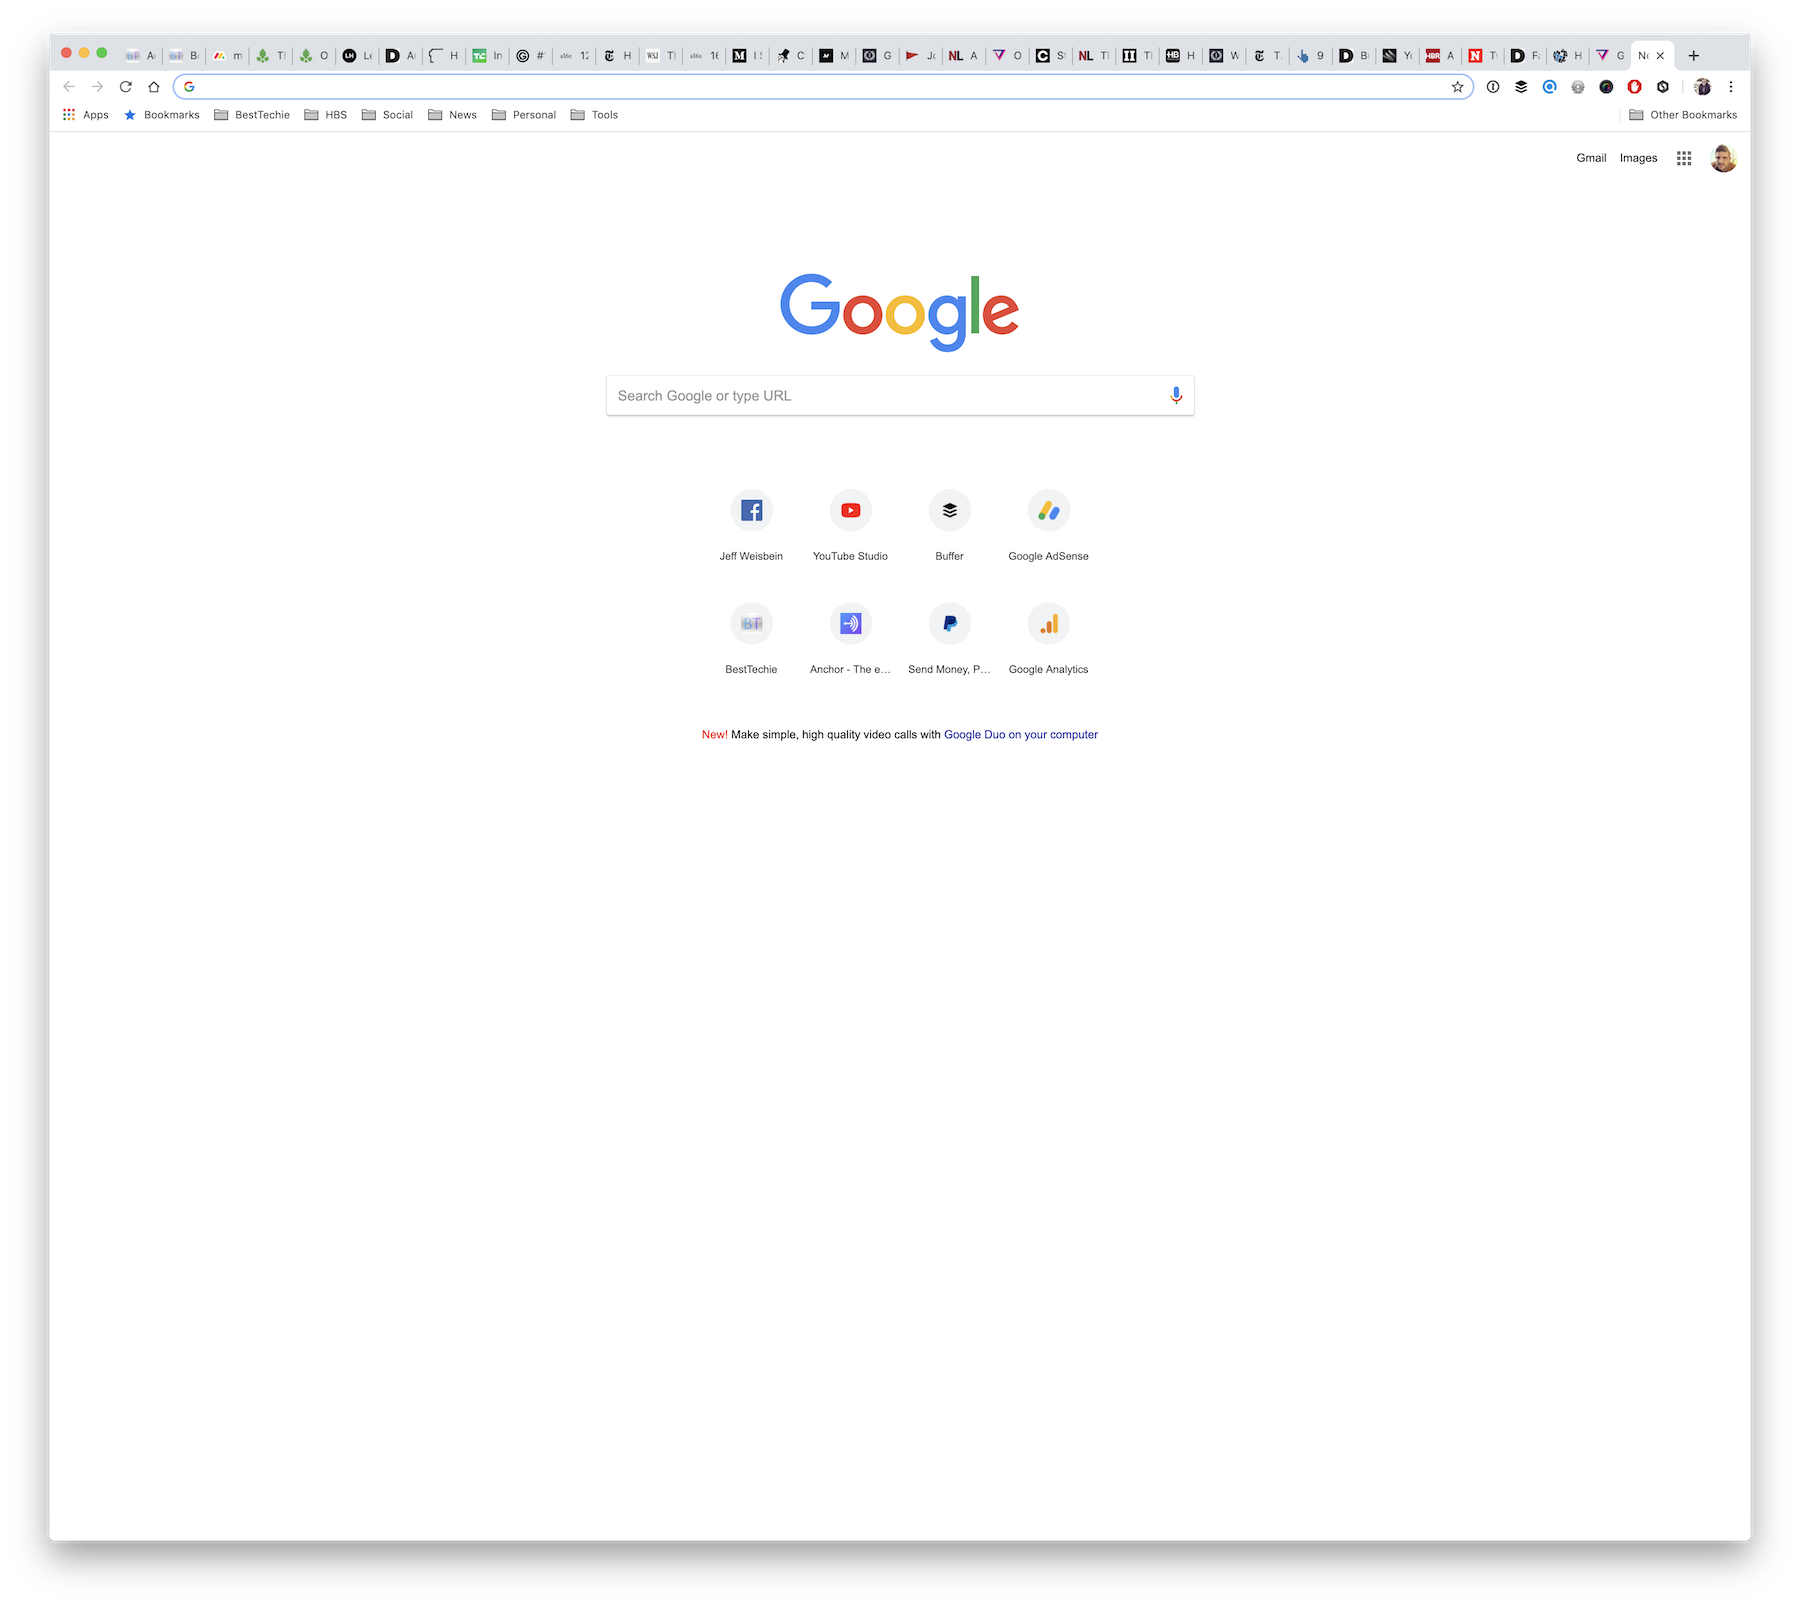
Task: Reload the current page
Action: pyautogui.click(x=126, y=87)
